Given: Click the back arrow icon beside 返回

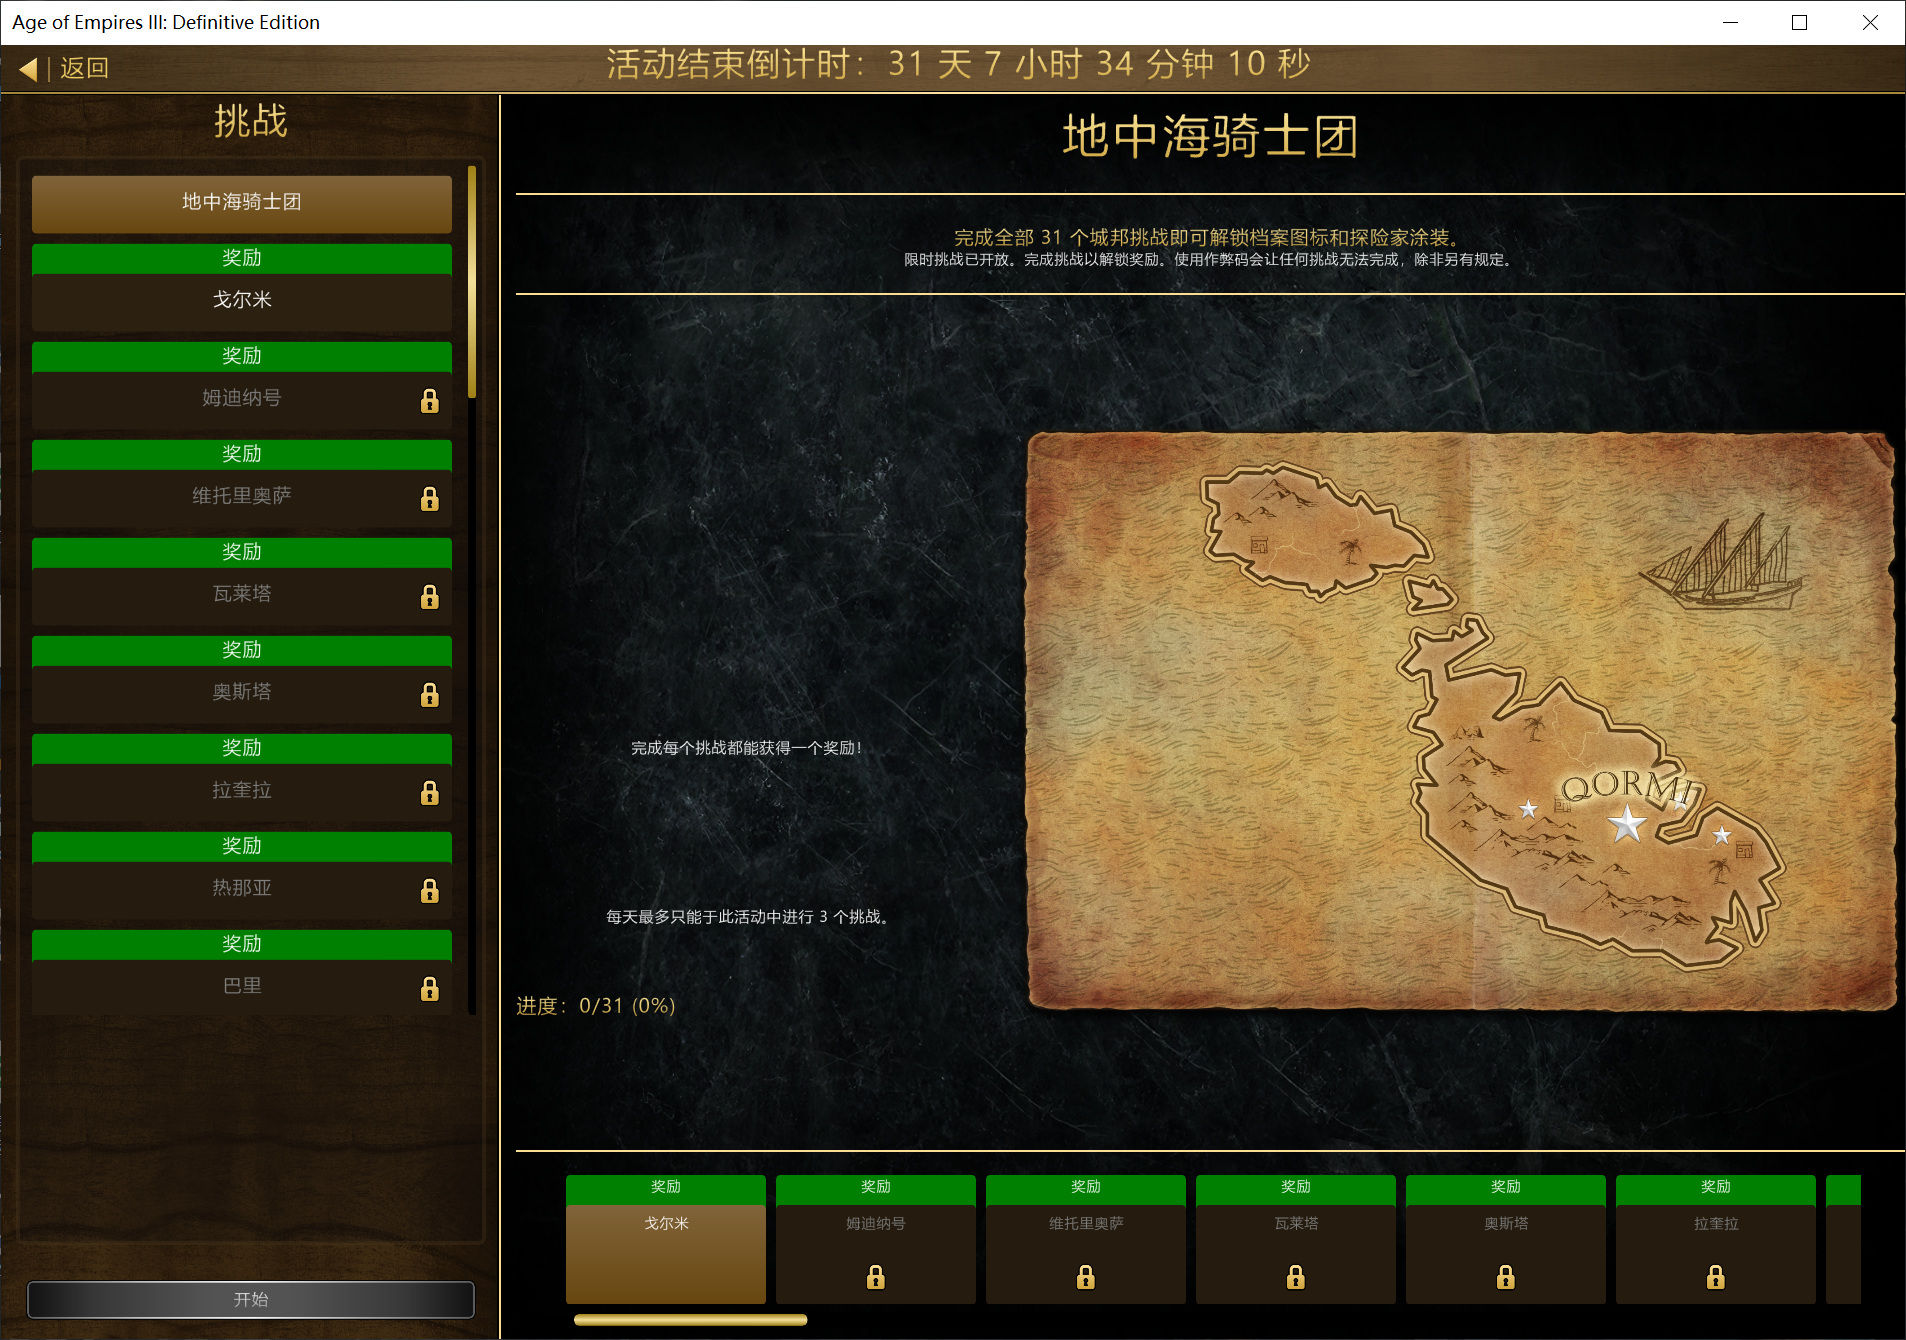Looking at the screenshot, I should (28, 68).
